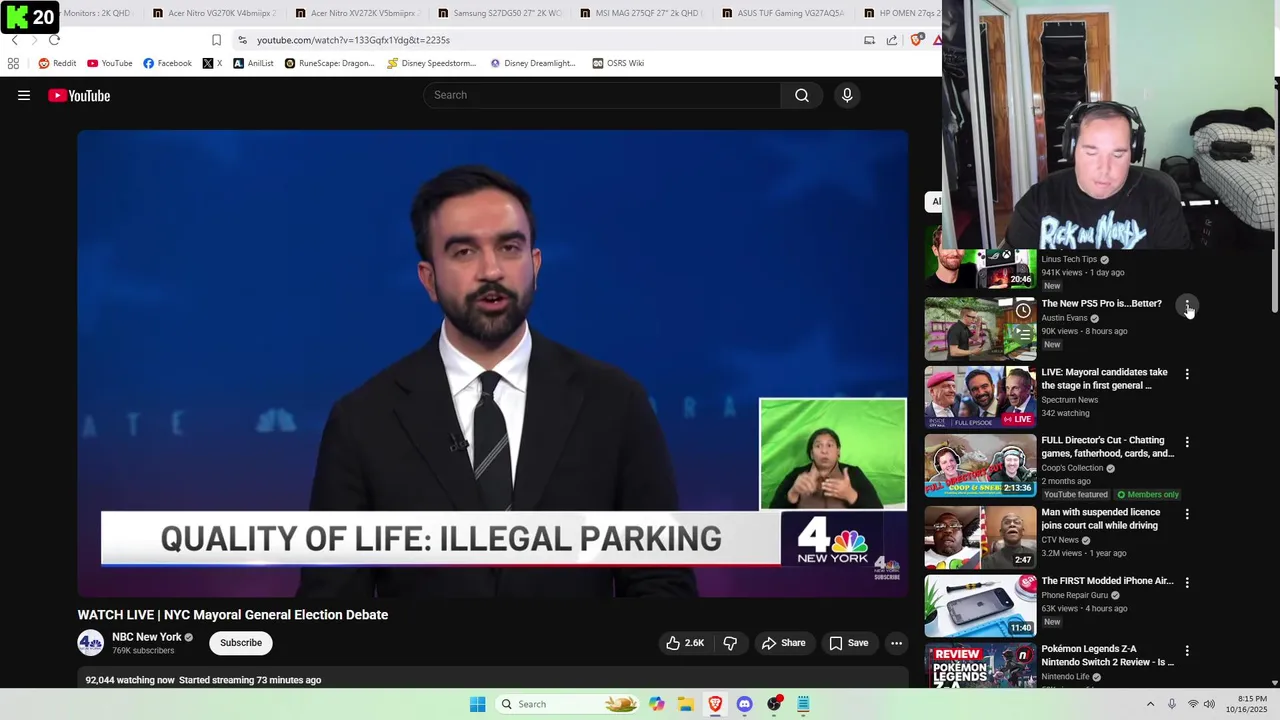Open the NBC New York channel name link
This screenshot has width=1280, height=720.
[147, 637]
